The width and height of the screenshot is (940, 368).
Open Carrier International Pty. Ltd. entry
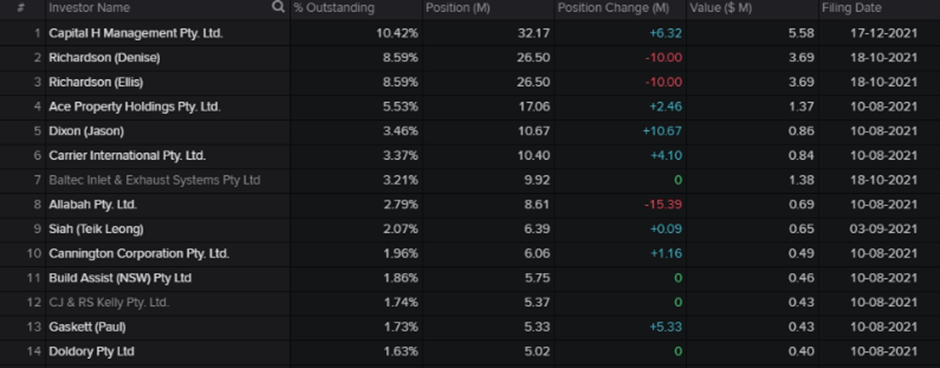tap(127, 156)
